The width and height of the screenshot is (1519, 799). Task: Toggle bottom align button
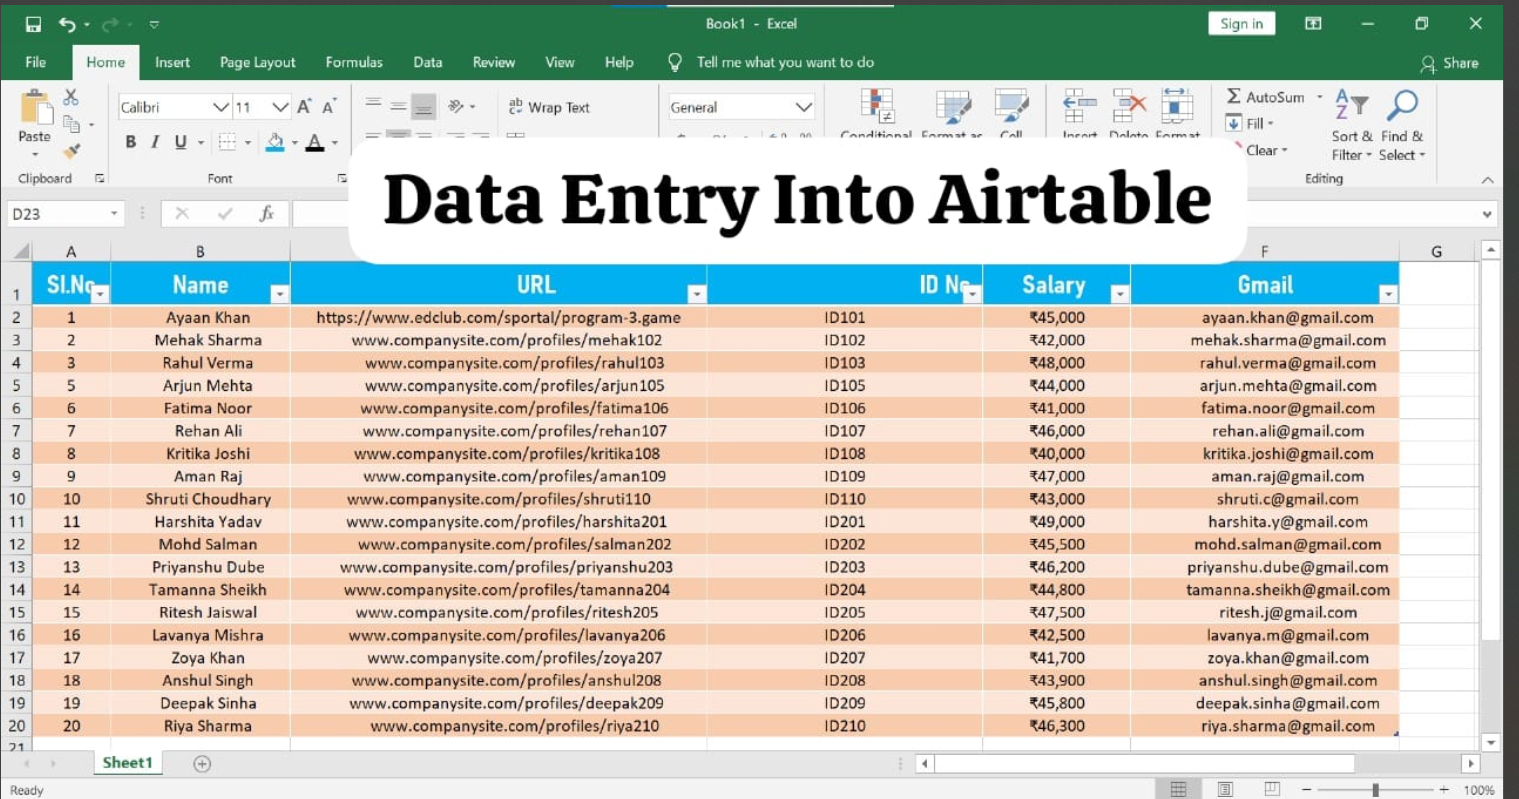click(424, 105)
